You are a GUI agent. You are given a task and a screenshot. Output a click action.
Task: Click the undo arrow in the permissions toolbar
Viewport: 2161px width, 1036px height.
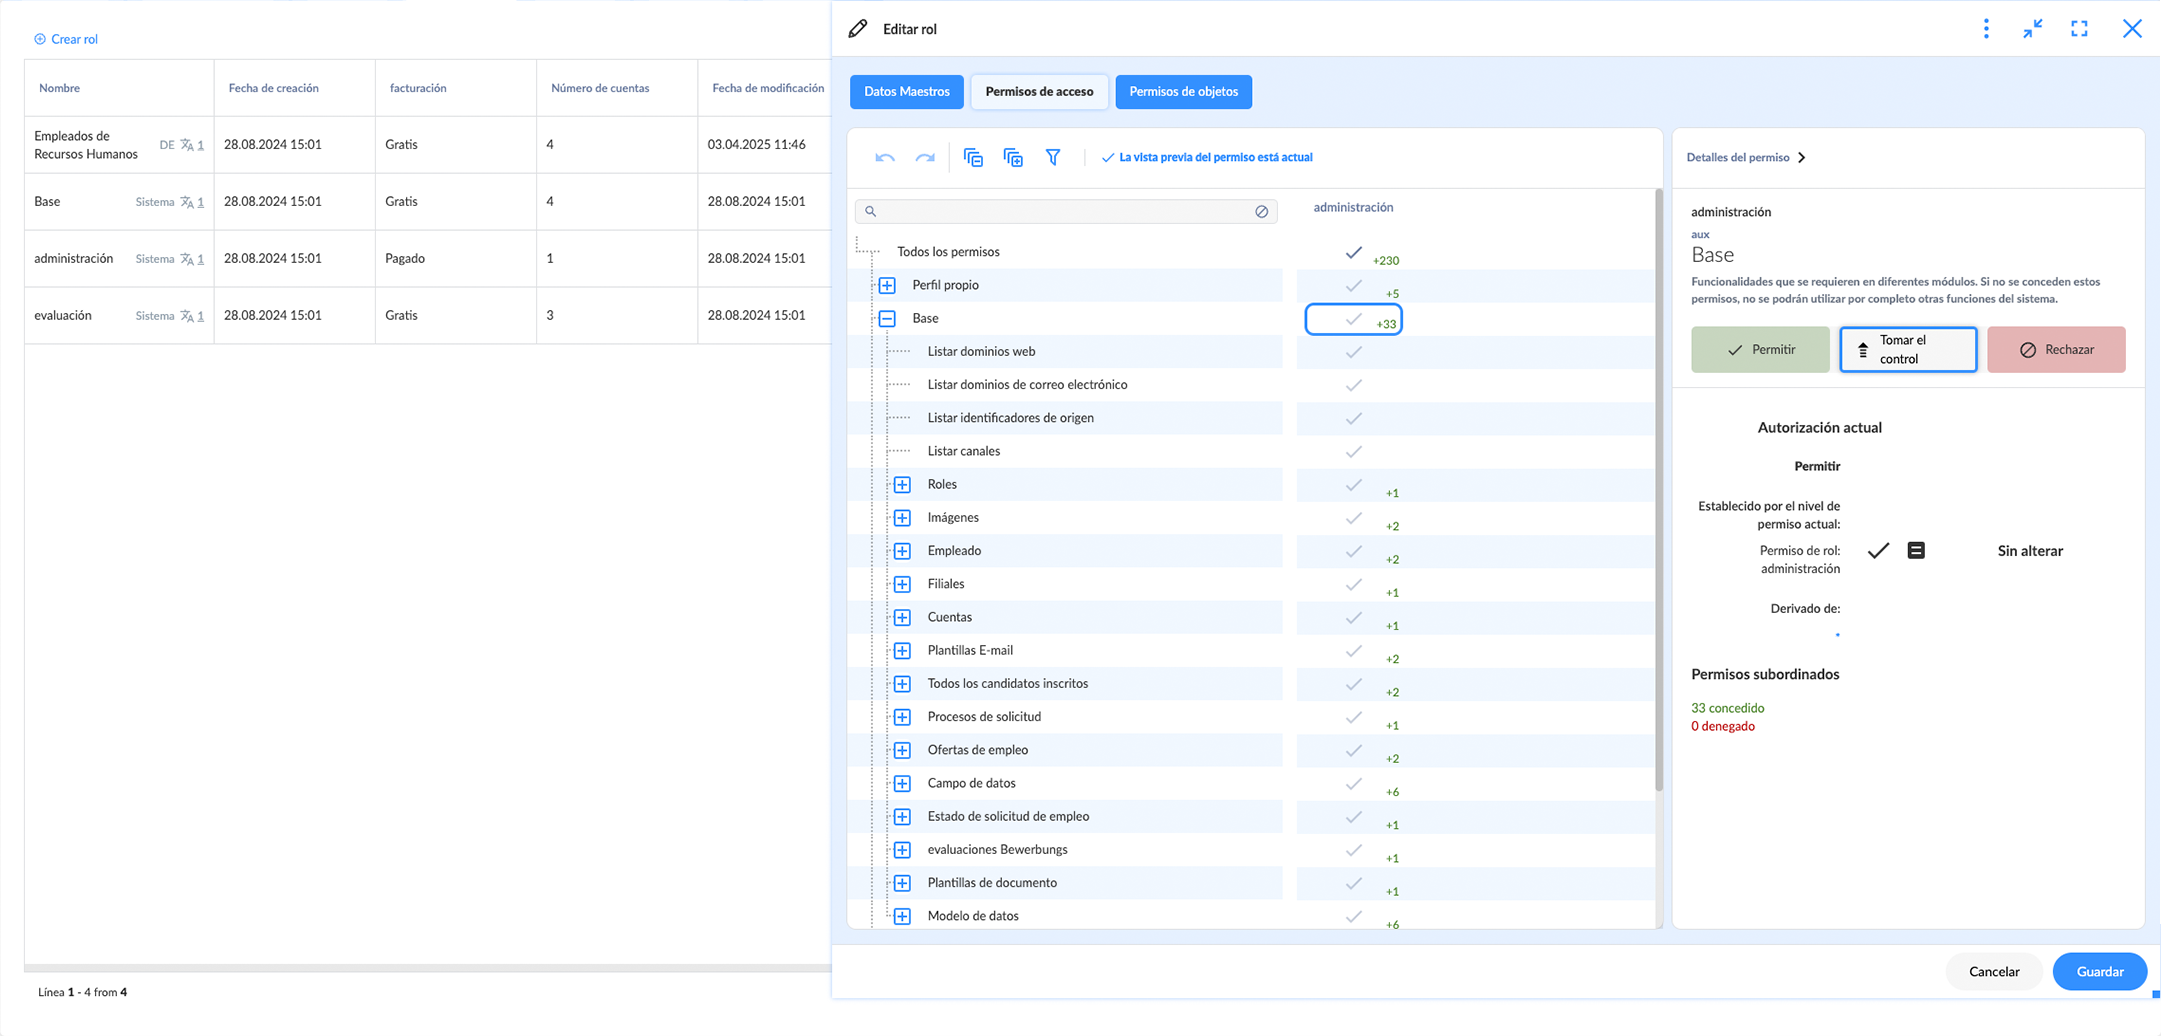[884, 158]
